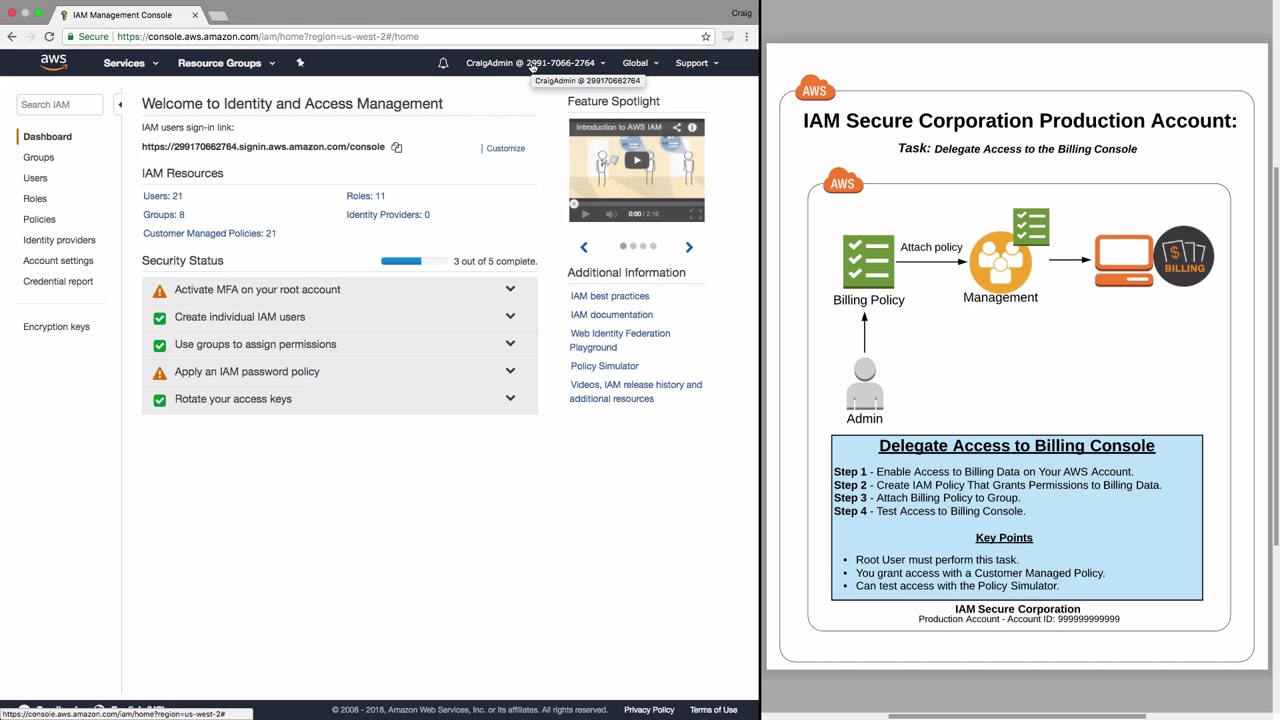This screenshot has height=720, width=1280.
Task: Open the IAM best practices link
Action: coord(610,296)
